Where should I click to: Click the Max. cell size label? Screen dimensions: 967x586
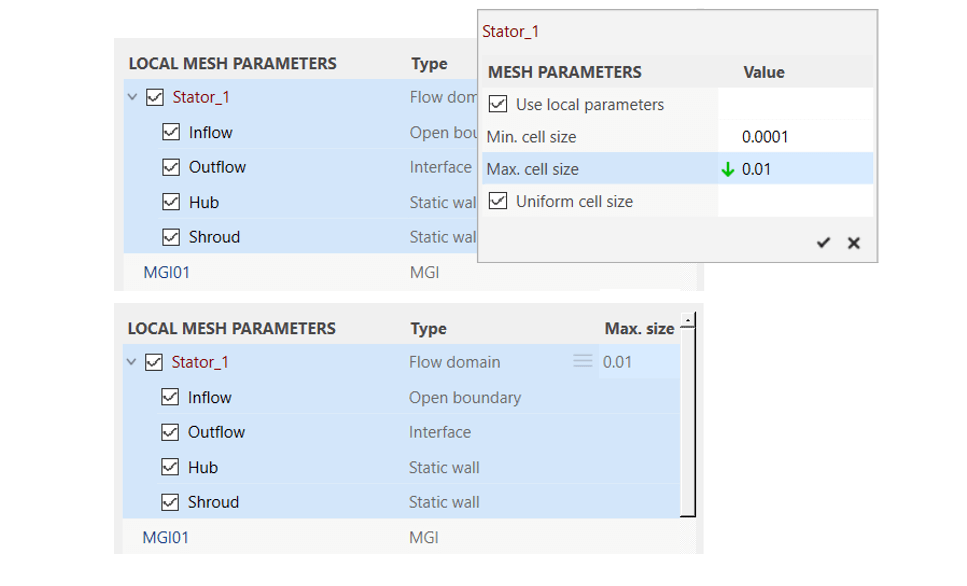[x=533, y=170]
